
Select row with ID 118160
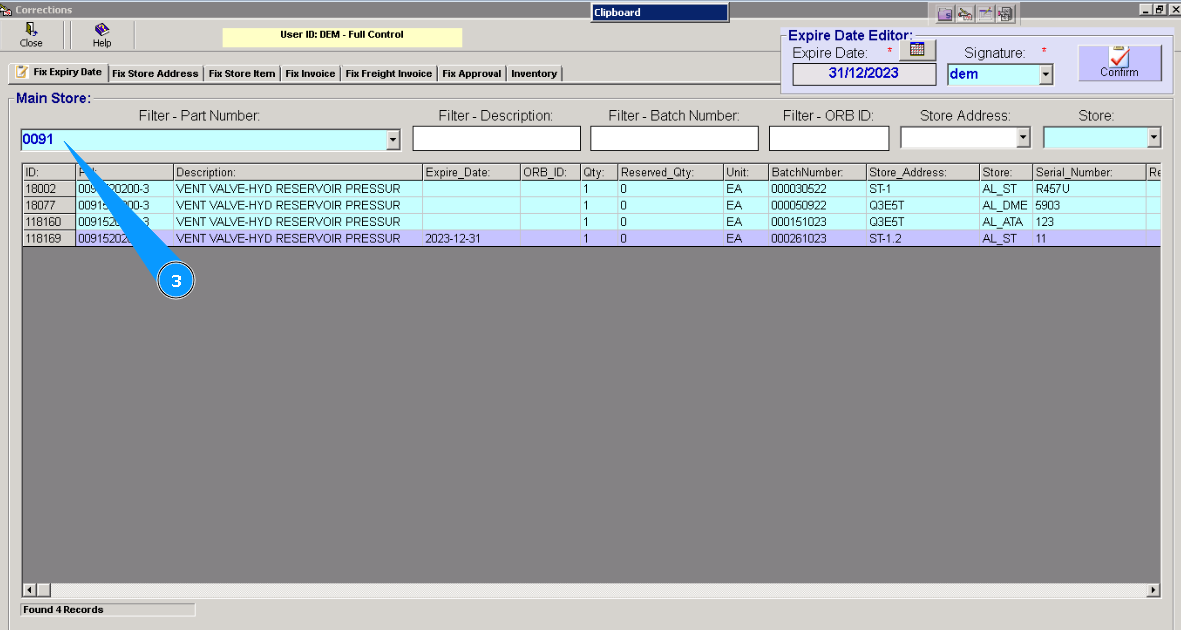click(591, 222)
